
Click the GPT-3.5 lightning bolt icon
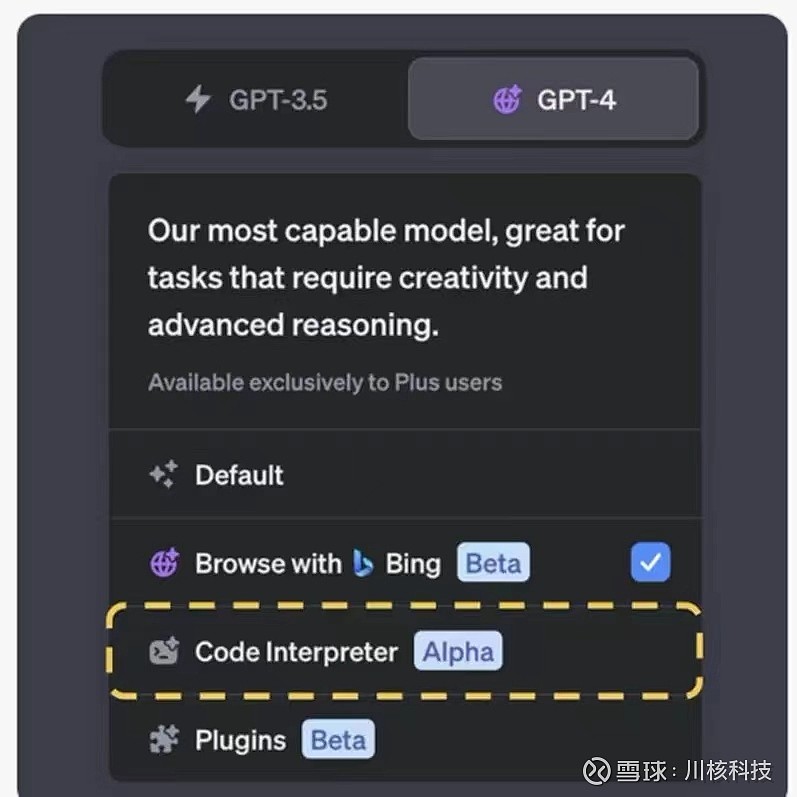(198, 100)
